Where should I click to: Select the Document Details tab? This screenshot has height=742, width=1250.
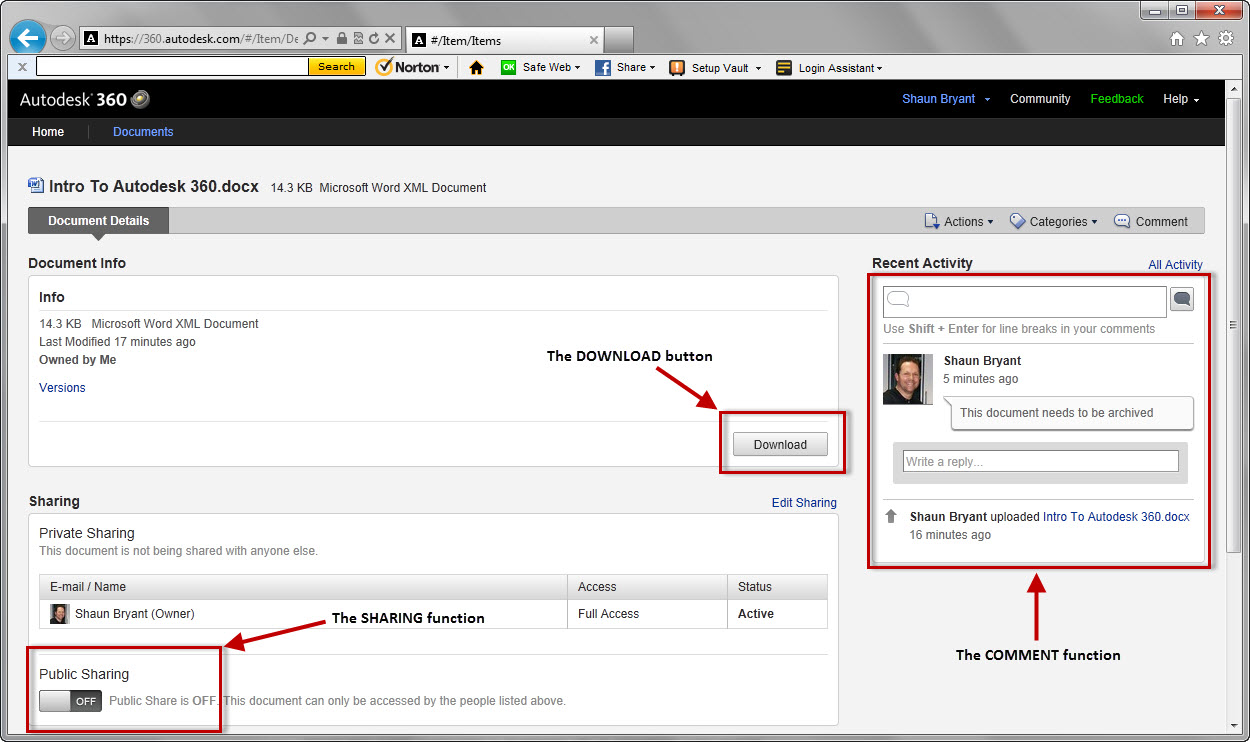click(99, 221)
